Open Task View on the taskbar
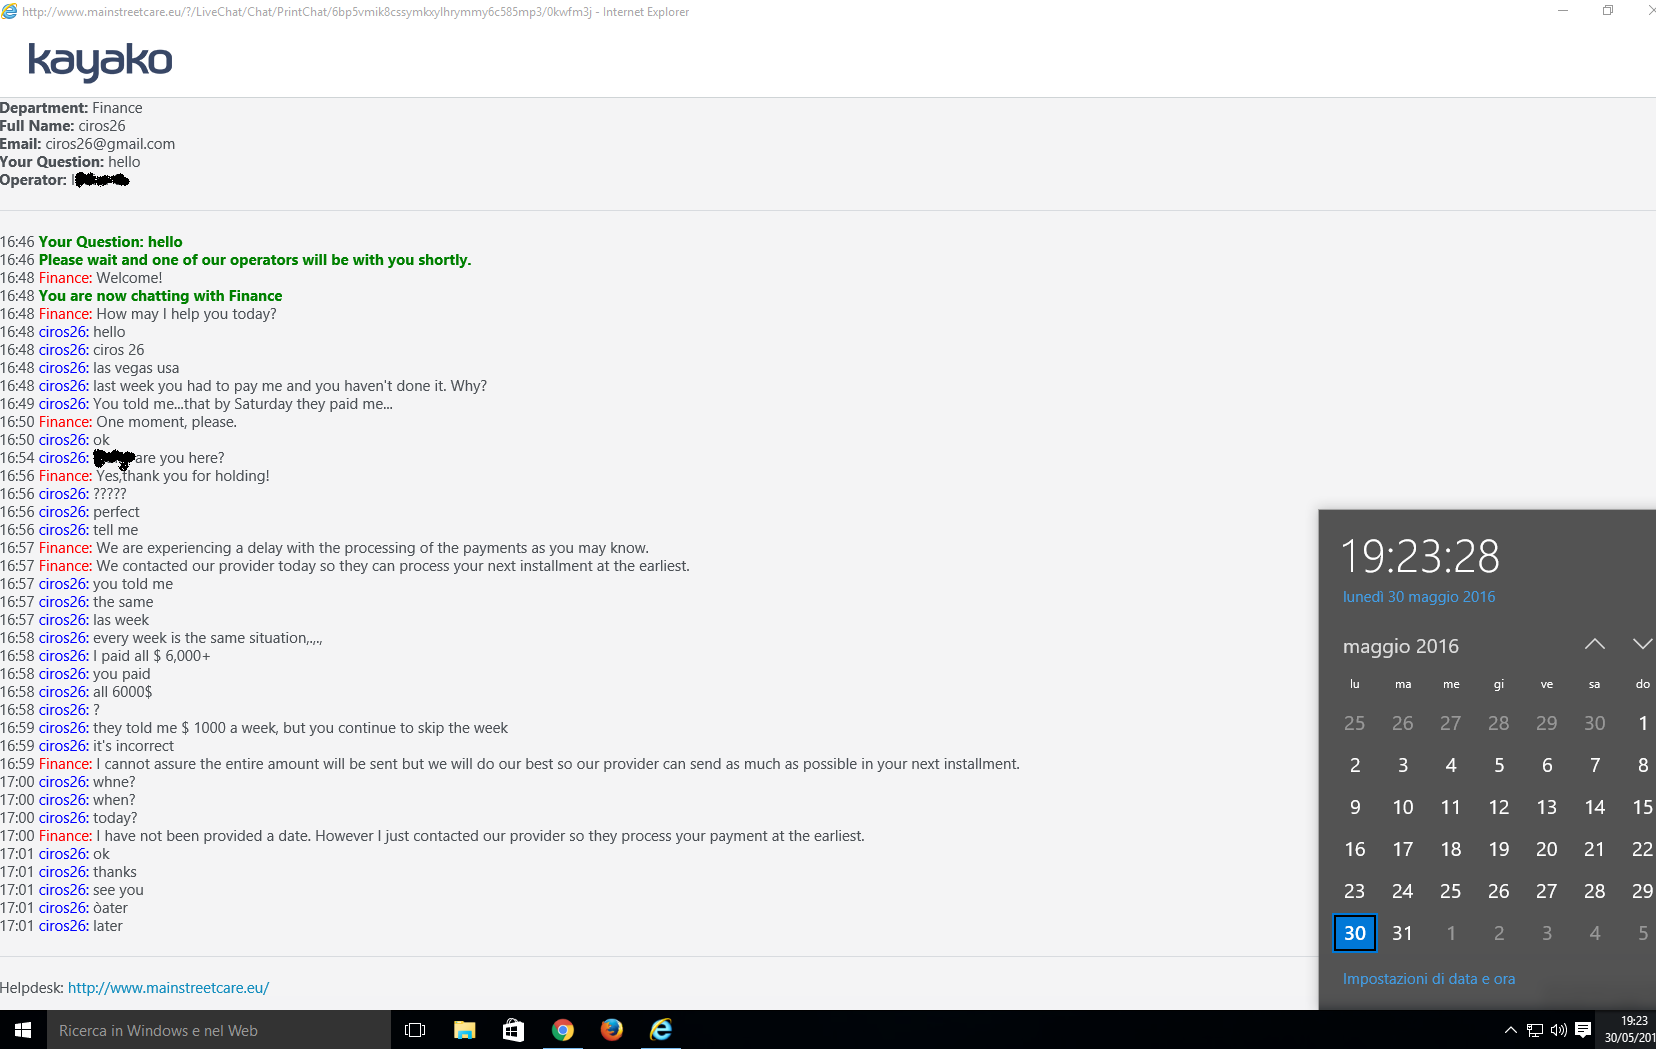Screen dimensions: 1656x1049 [415, 1030]
